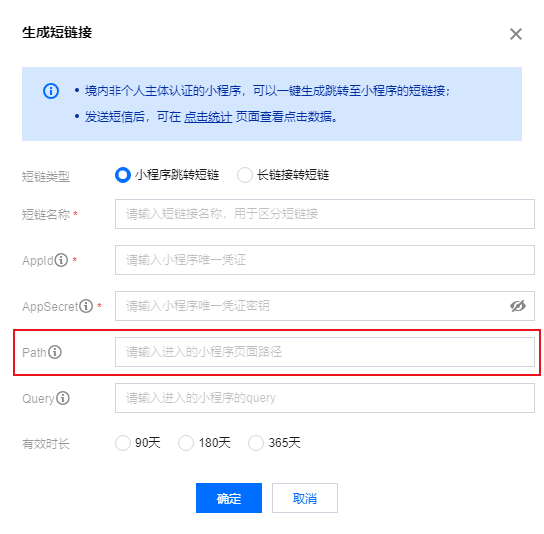Click the Path info icon

pos(55,352)
